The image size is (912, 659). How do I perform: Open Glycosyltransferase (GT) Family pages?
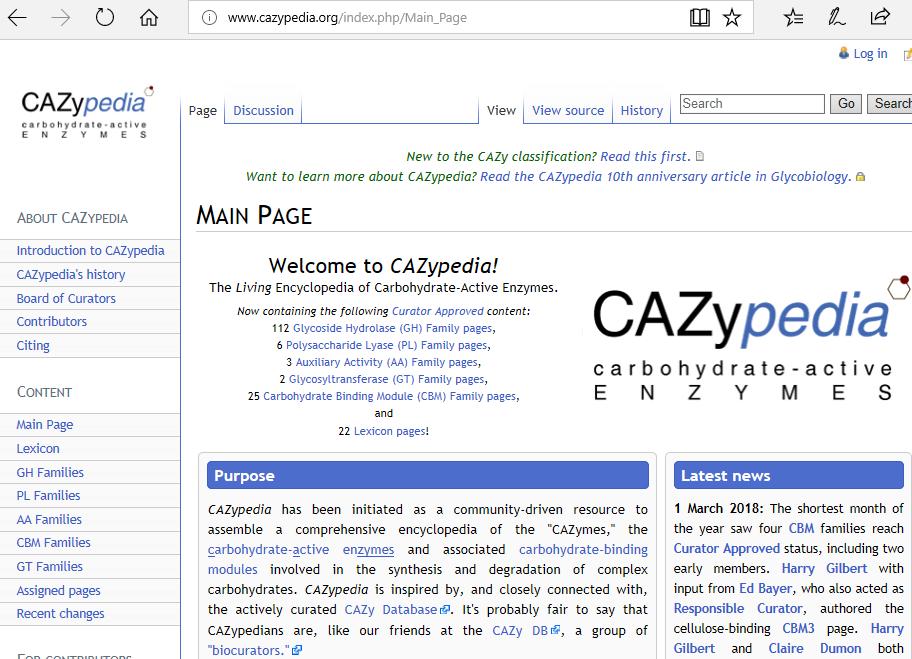pos(387,379)
